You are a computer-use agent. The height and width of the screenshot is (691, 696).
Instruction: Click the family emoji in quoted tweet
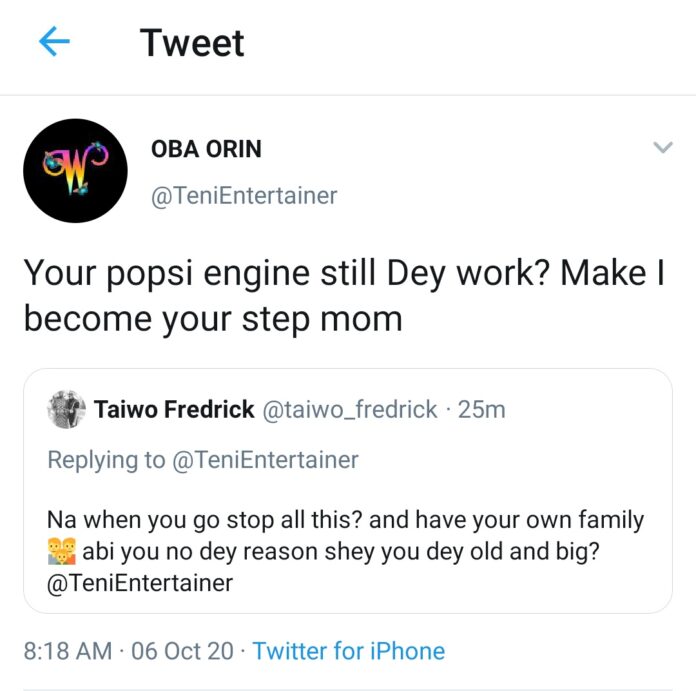[x=62, y=552]
